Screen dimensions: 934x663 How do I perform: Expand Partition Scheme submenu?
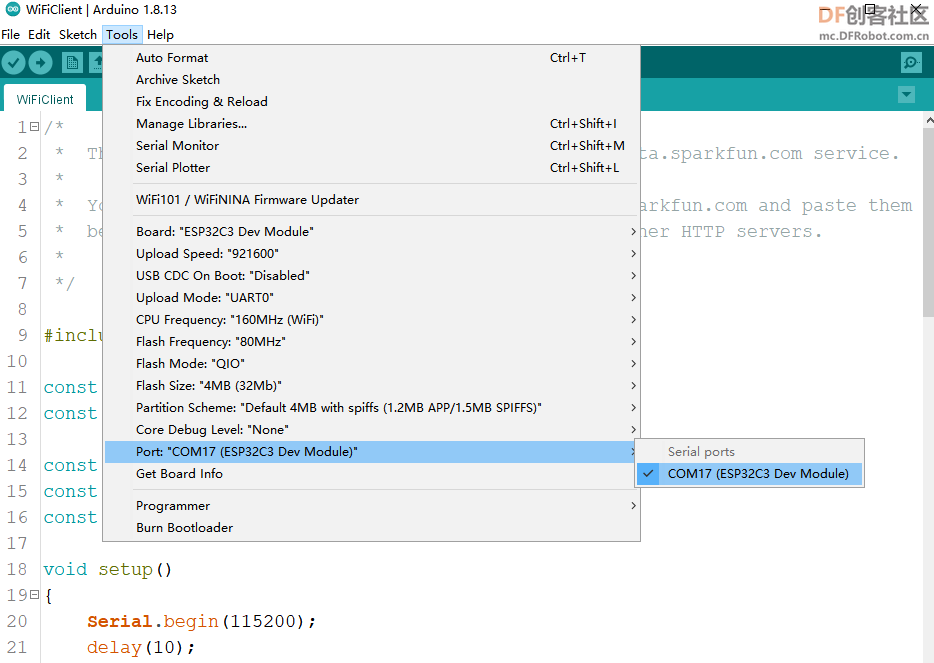pos(371,408)
